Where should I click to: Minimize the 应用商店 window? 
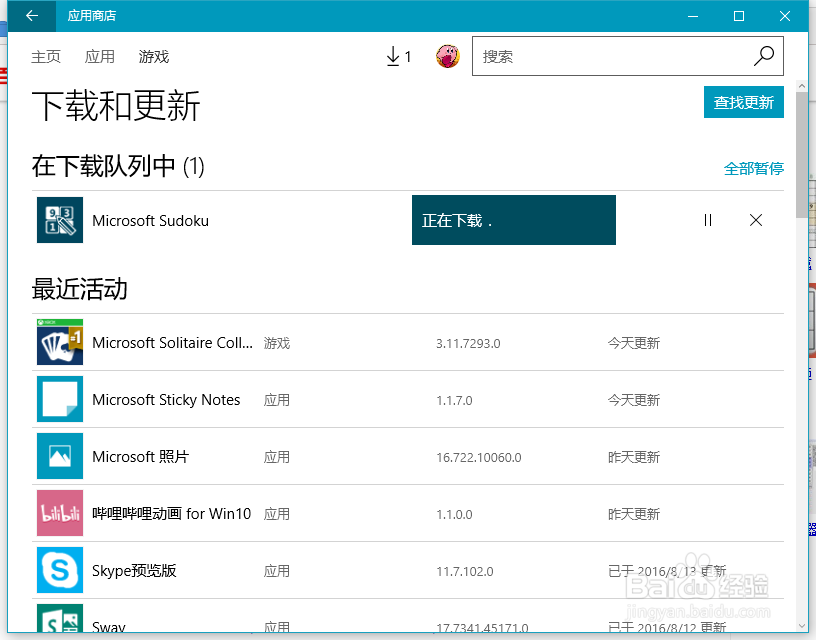click(693, 16)
